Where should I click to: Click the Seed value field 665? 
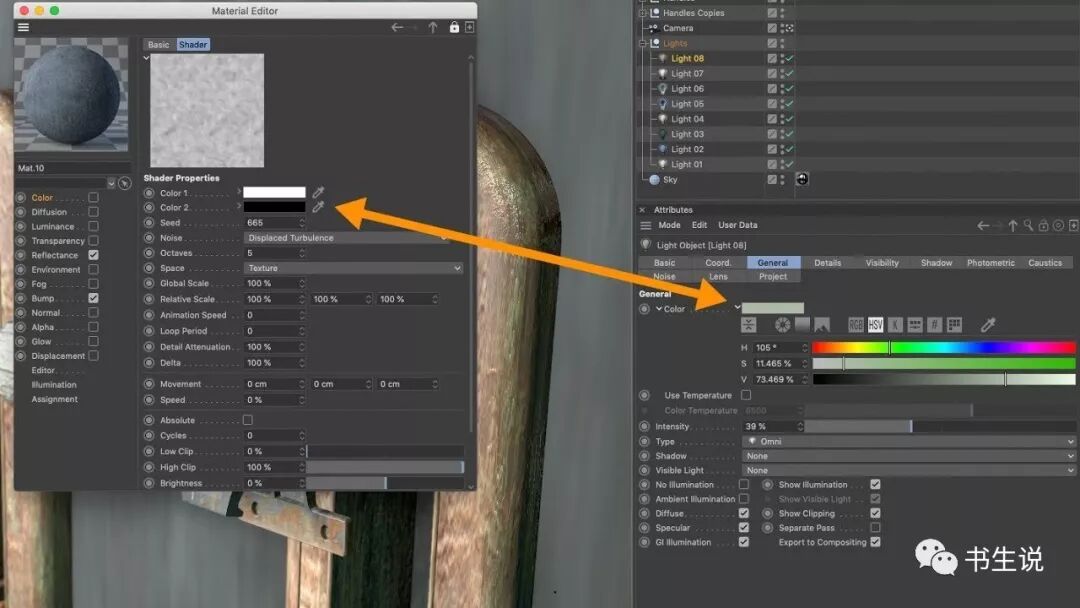tap(273, 222)
